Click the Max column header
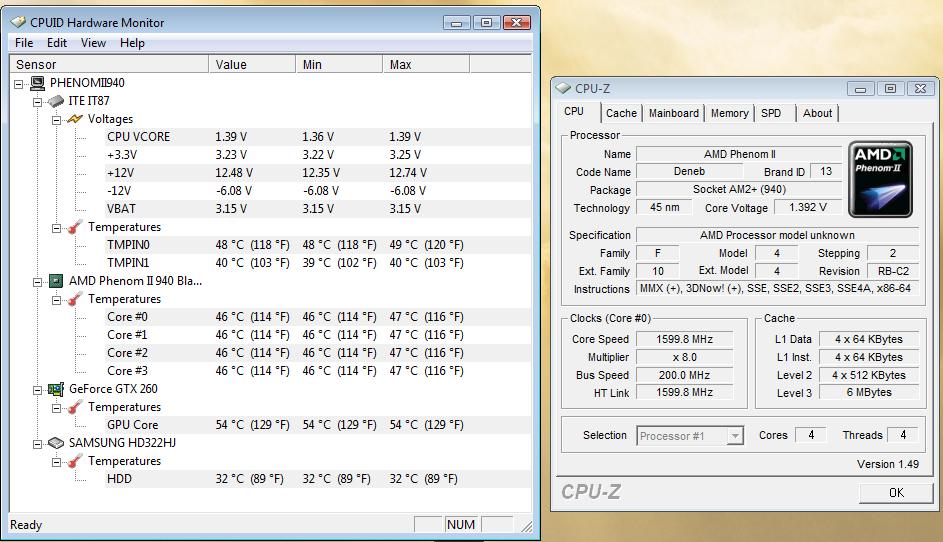The height and width of the screenshot is (542, 943). (x=426, y=64)
